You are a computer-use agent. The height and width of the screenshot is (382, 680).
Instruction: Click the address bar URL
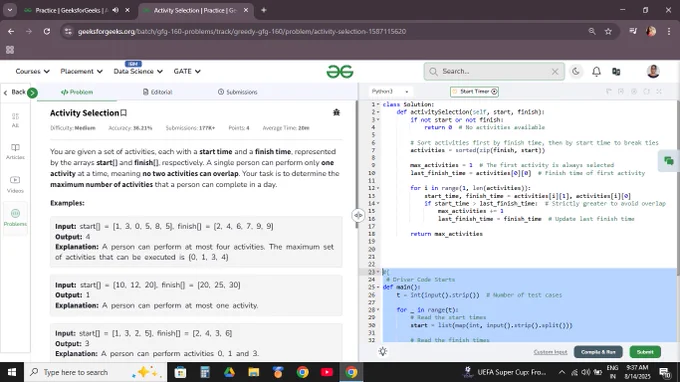click(x=242, y=31)
